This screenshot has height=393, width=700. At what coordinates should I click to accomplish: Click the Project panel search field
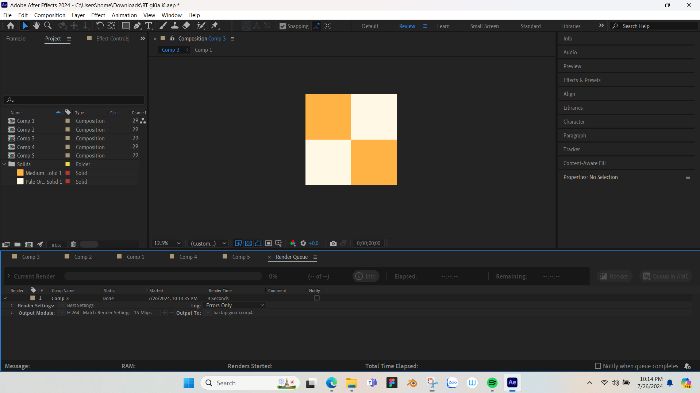[74, 100]
